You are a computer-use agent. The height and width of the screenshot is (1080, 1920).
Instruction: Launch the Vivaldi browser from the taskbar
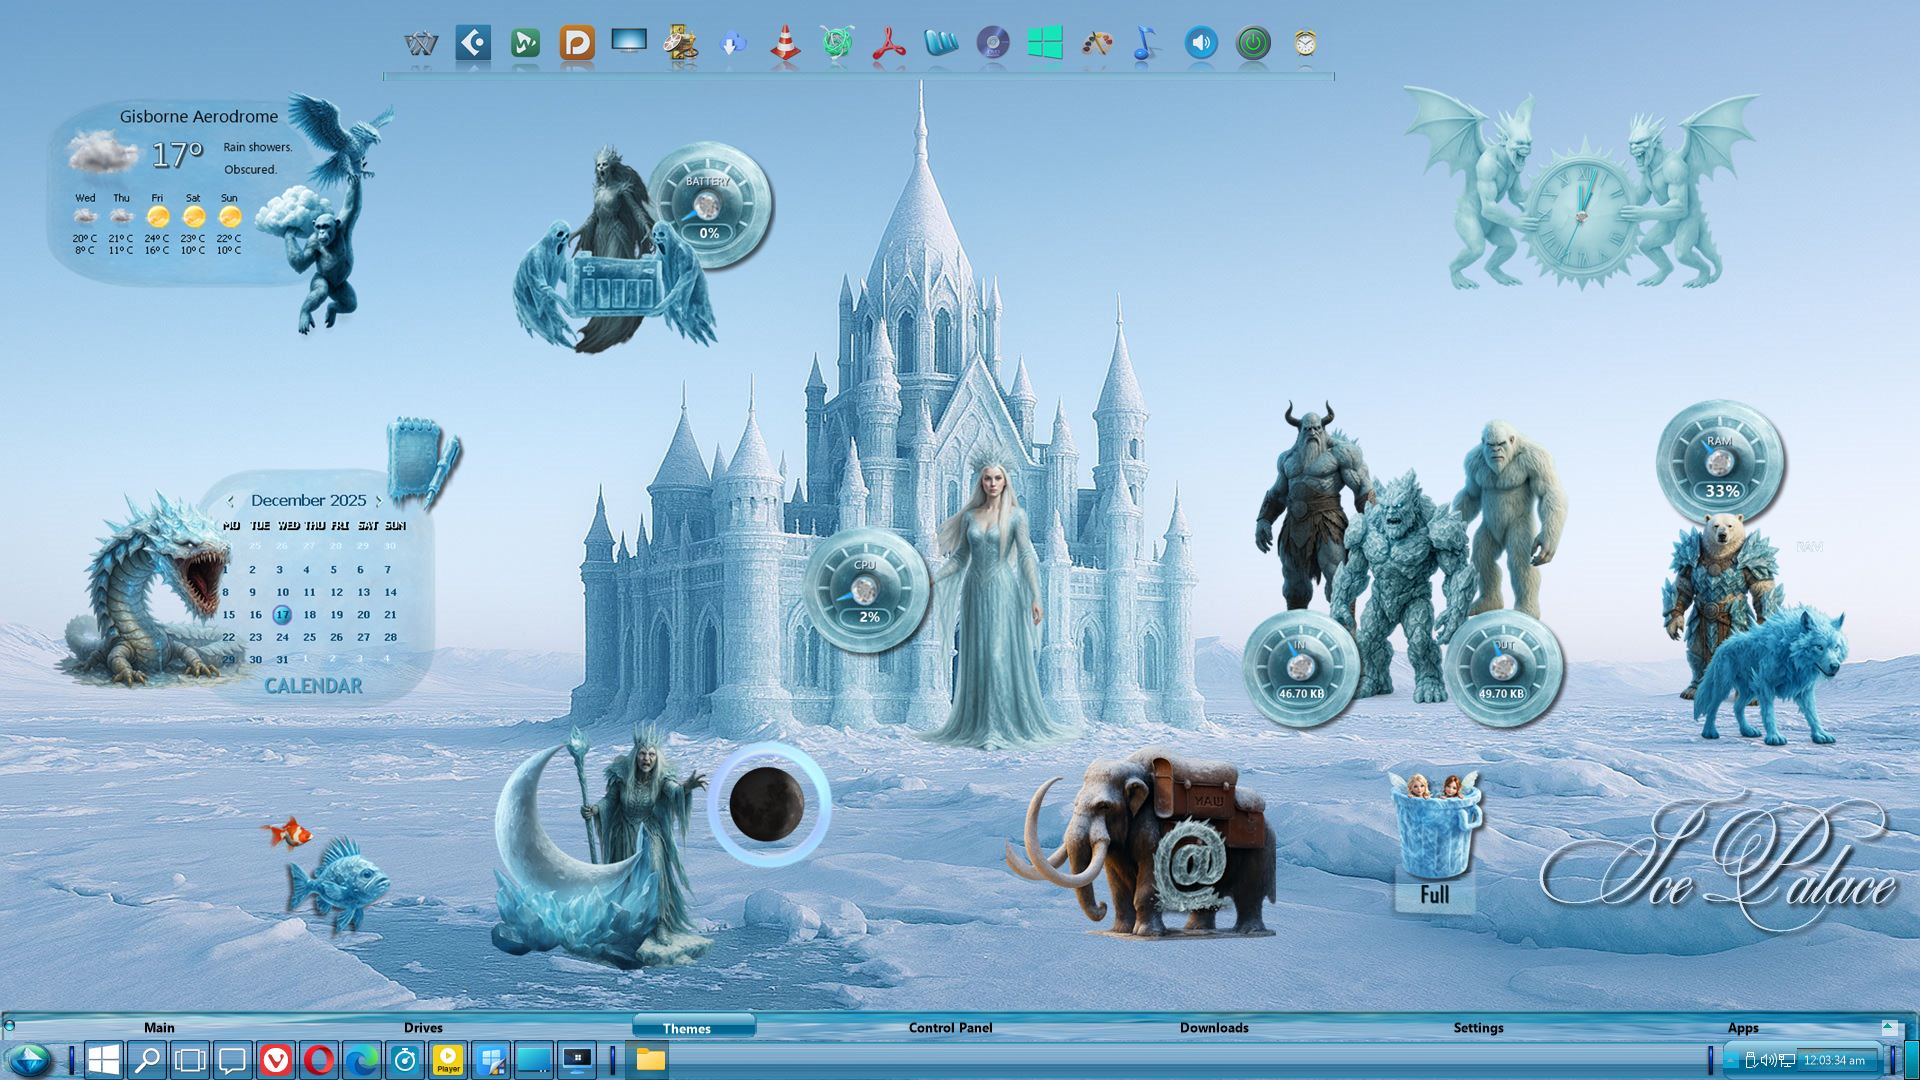point(276,1060)
